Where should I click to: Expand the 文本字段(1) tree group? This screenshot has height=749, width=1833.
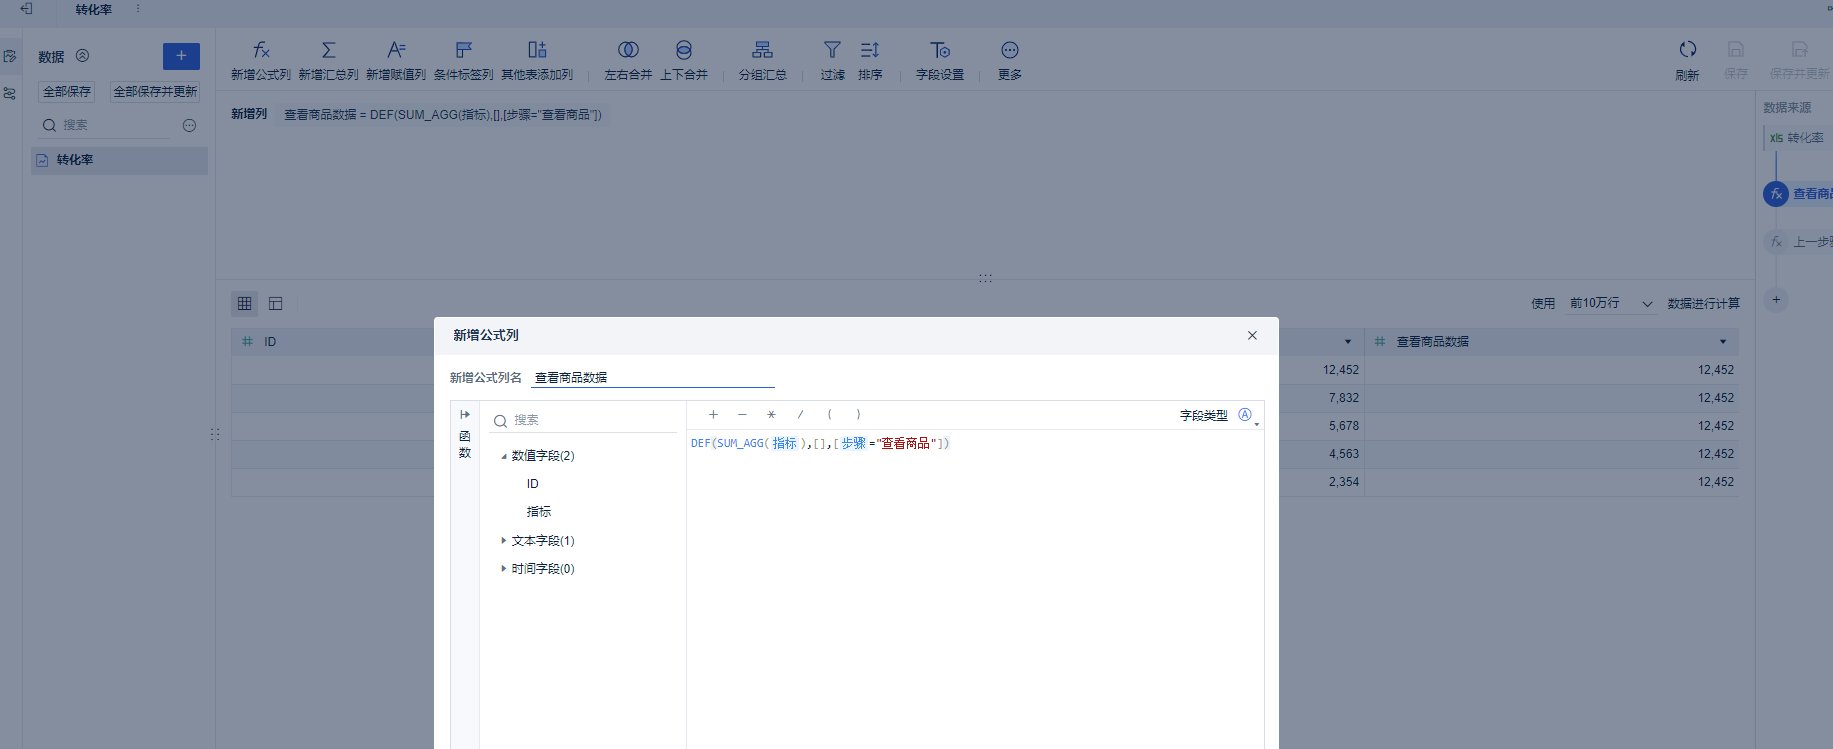pos(504,540)
